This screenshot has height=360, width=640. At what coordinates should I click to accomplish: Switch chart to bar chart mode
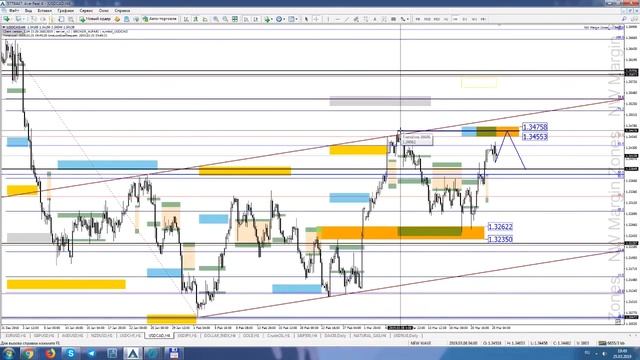[x=186, y=19]
